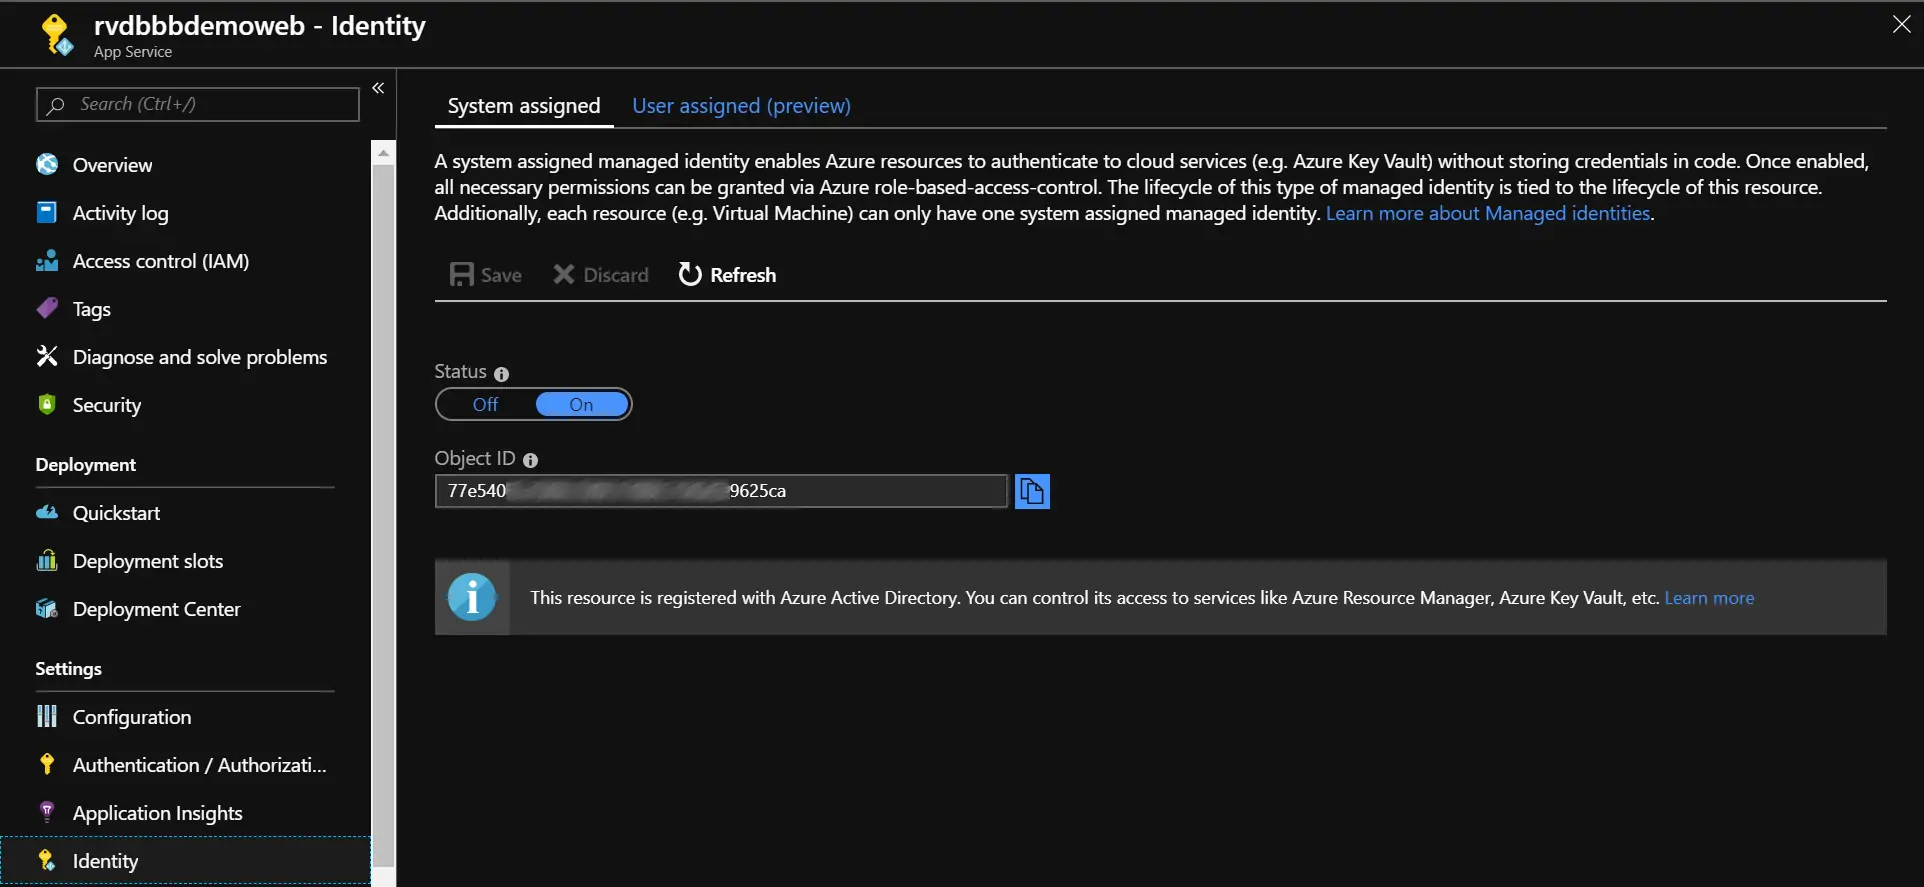Click Discard button label
1924x887 pixels.
pyautogui.click(x=616, y=275)
